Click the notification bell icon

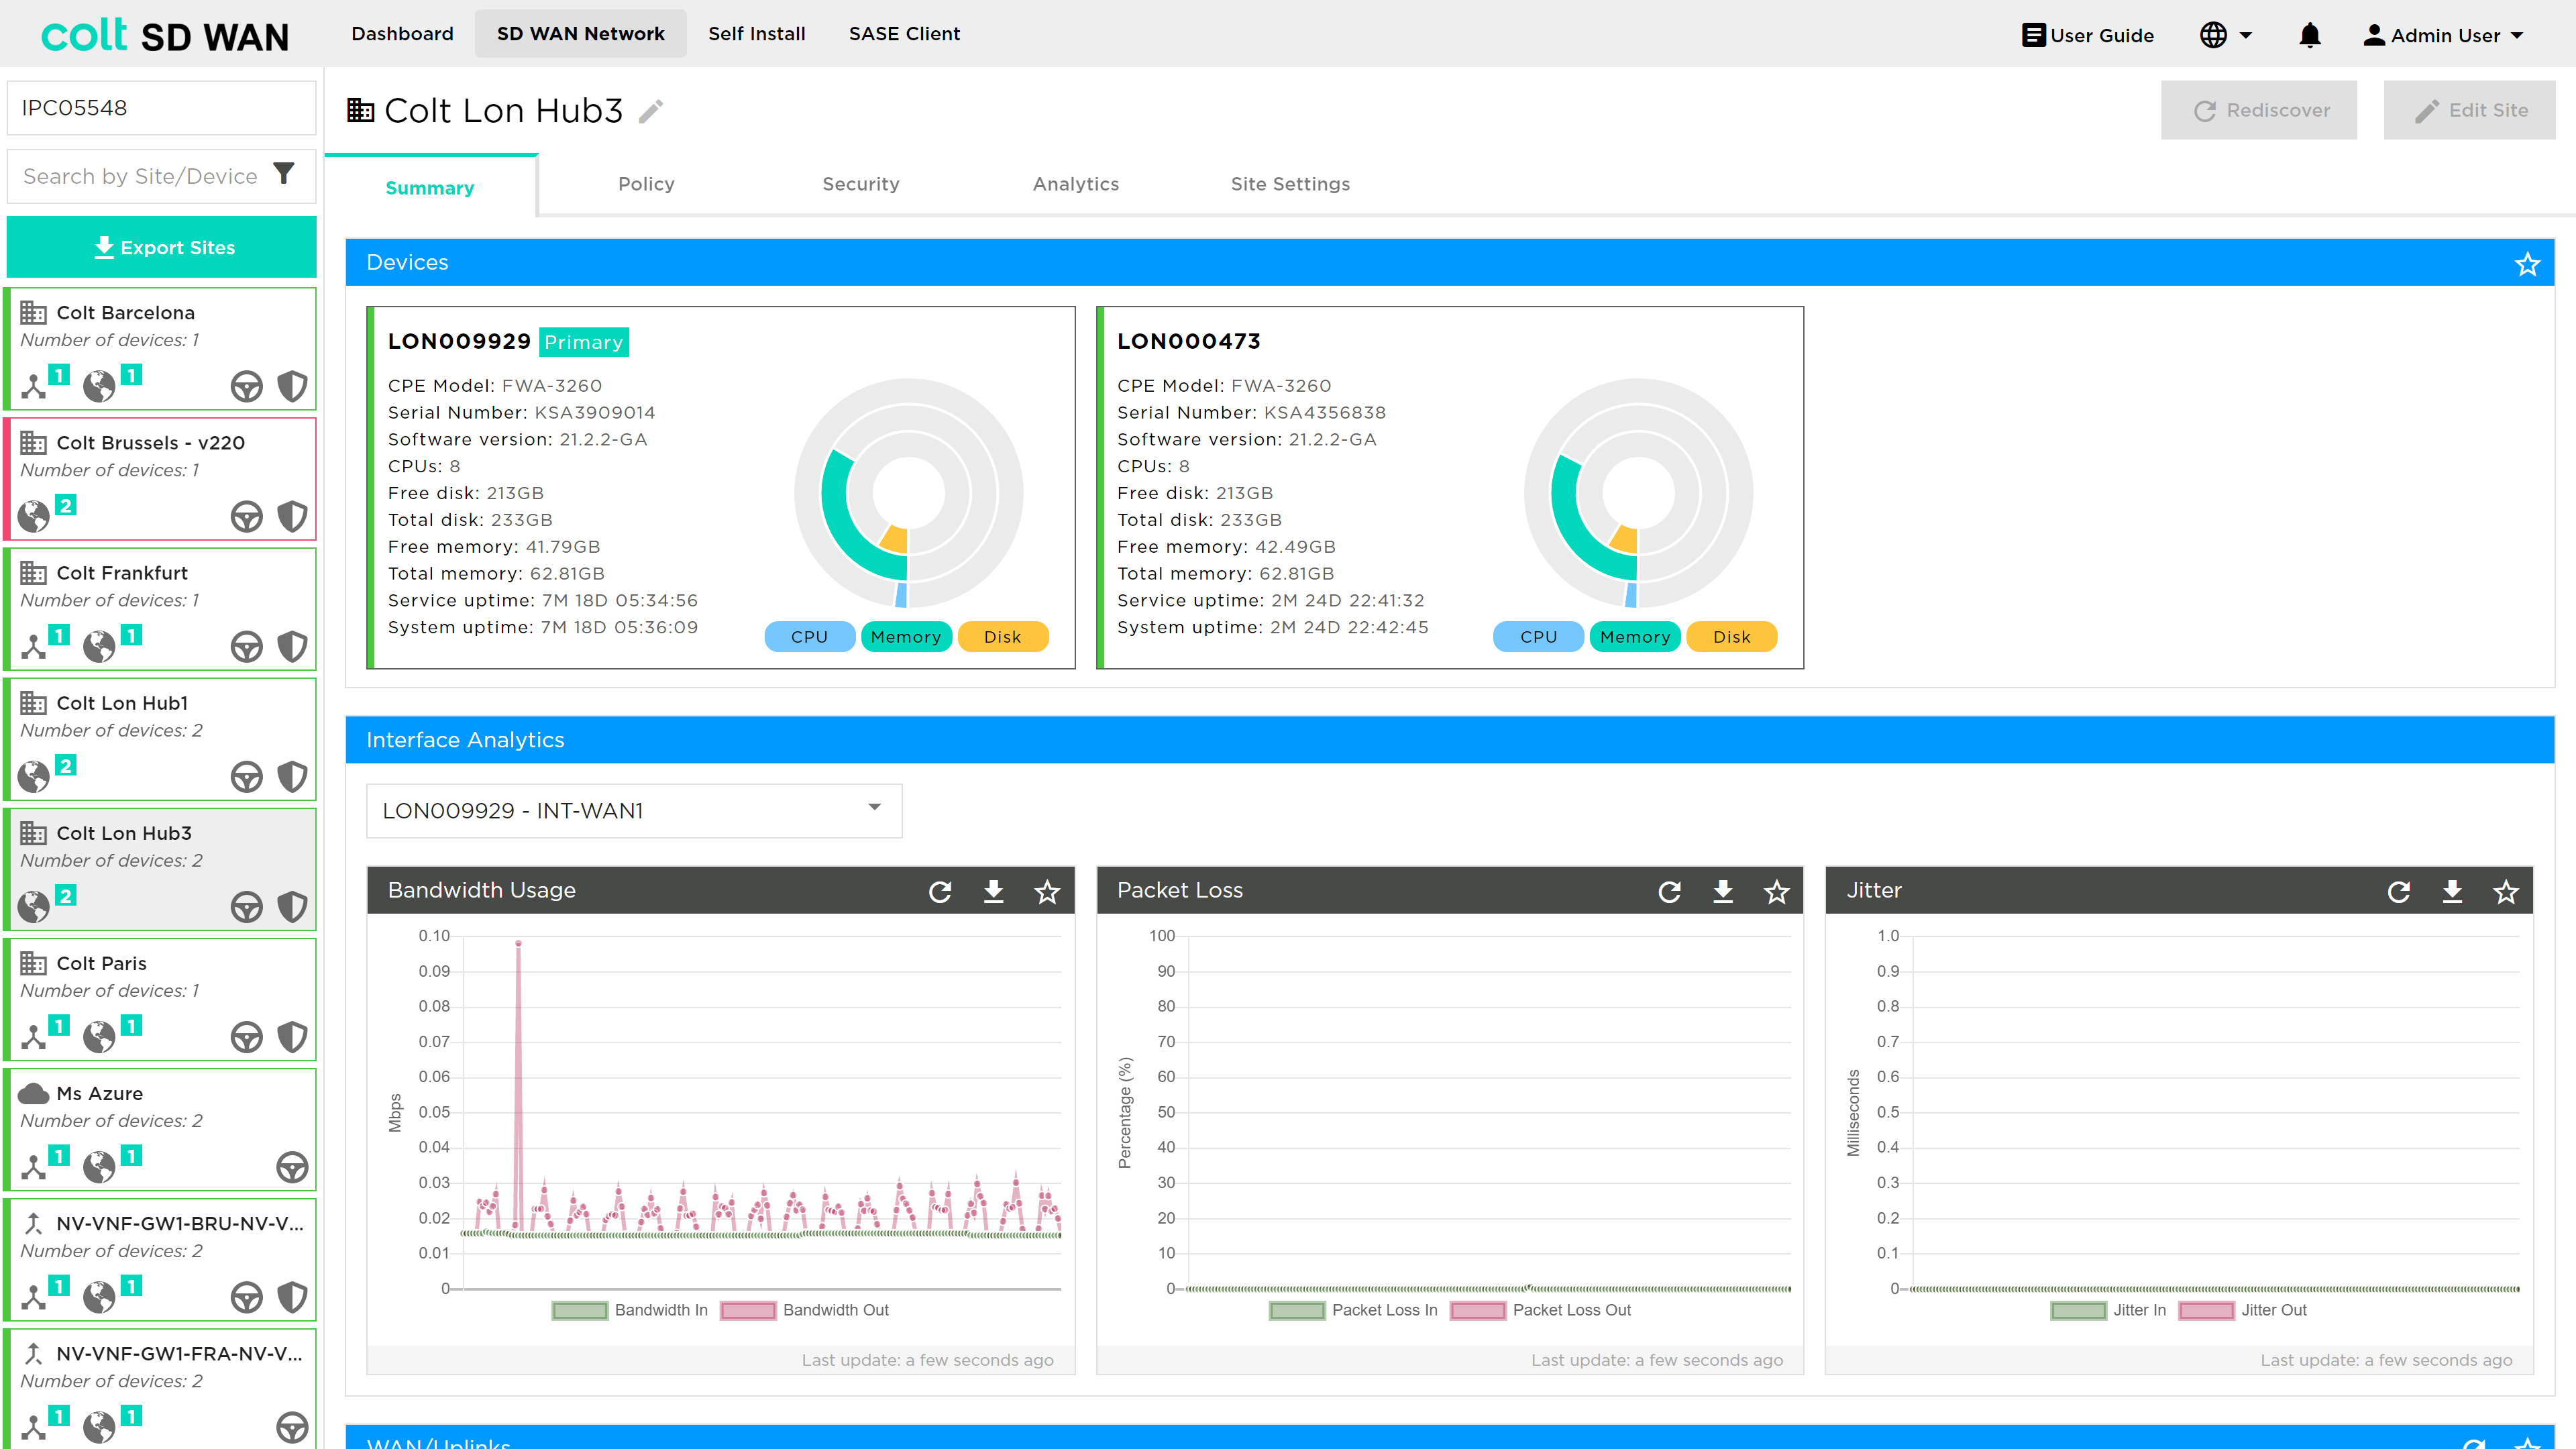[x=2309, y=36]
